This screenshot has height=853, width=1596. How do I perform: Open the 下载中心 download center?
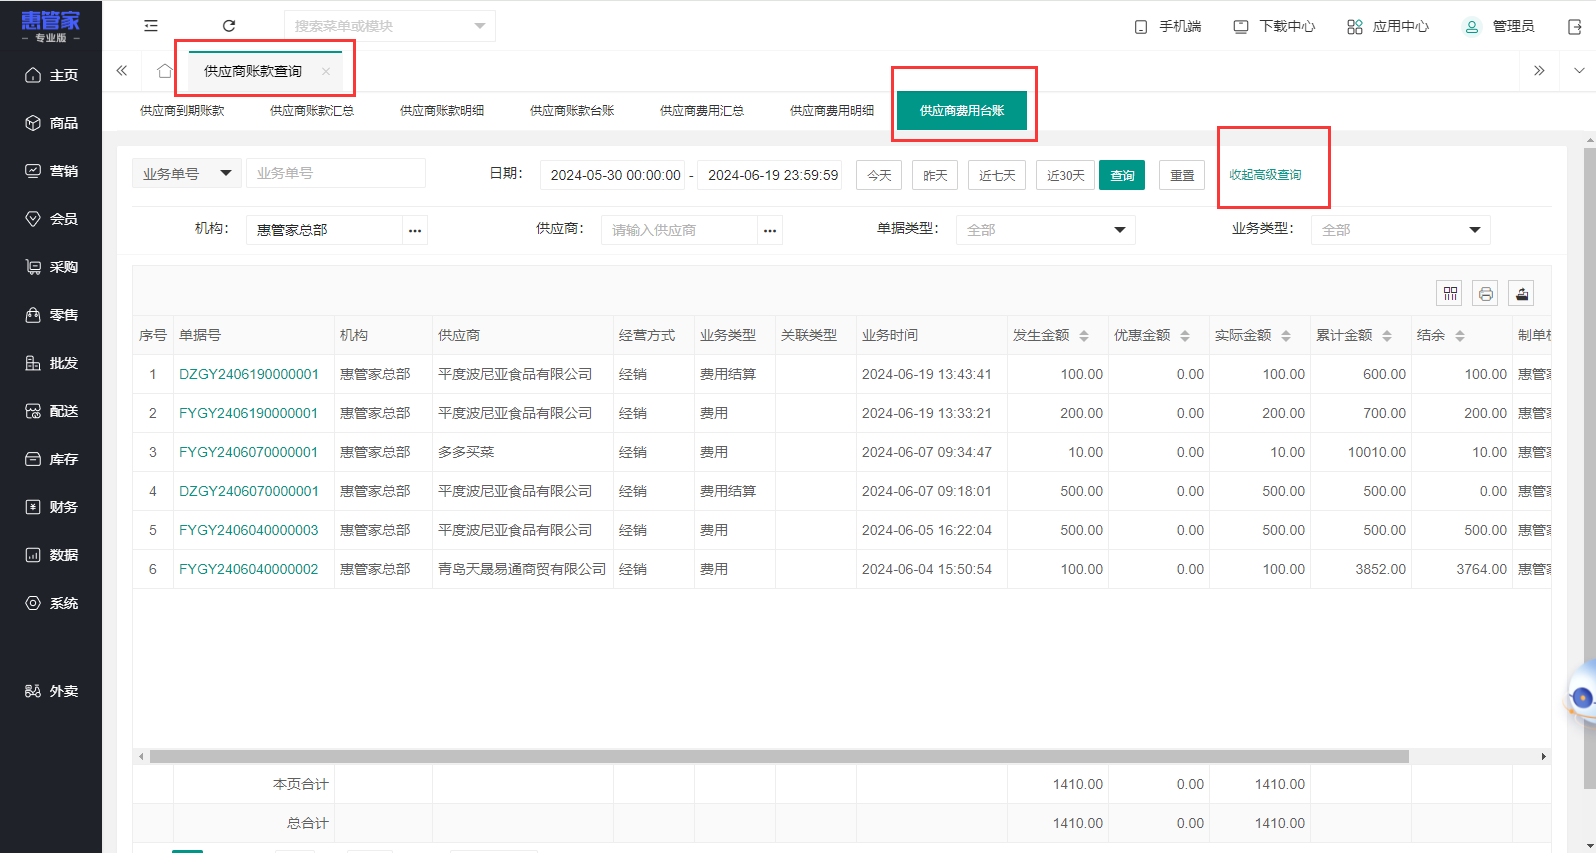tap(1274, 26)
